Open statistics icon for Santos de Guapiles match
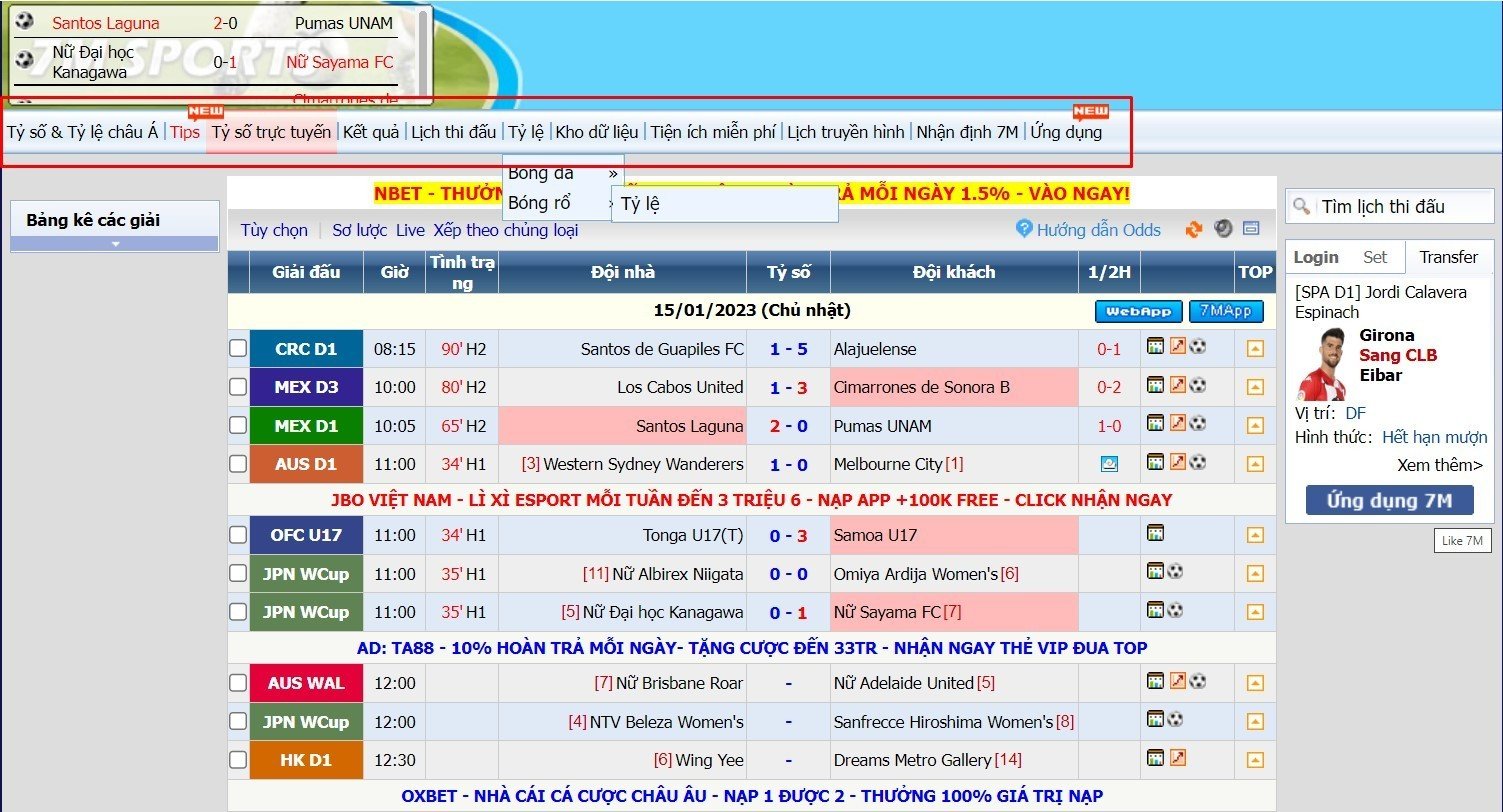The image size is (1503, 812). pos(1155,347)
